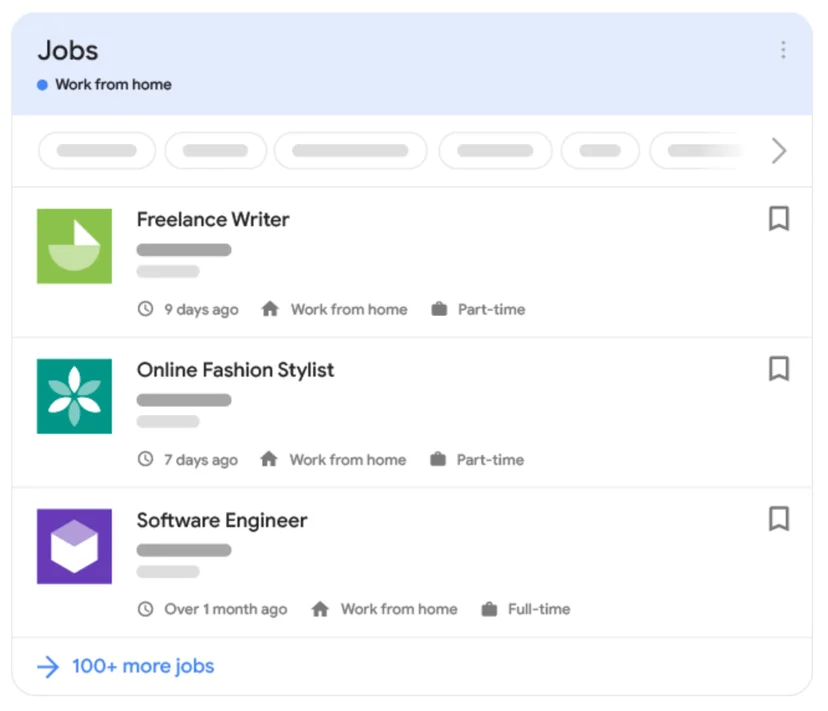
Task: Bookmark the Online Fashion Stylist job
Action: tap(779, 369)
